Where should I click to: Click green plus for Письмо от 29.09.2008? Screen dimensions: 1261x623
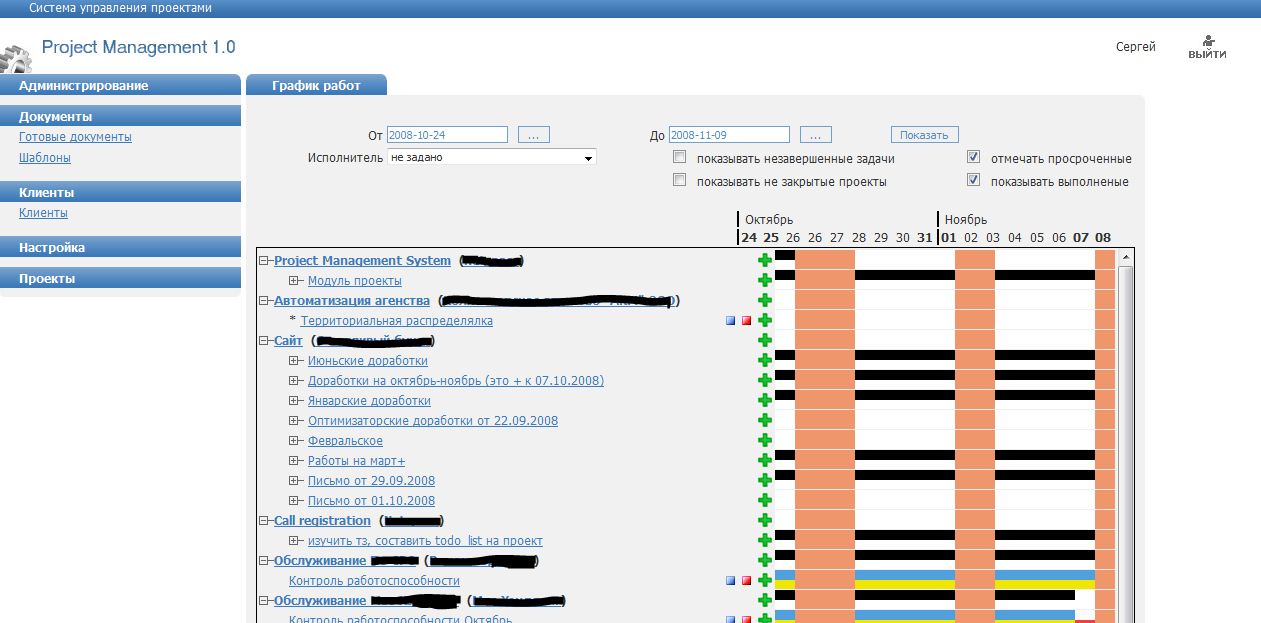pos(765,480)
